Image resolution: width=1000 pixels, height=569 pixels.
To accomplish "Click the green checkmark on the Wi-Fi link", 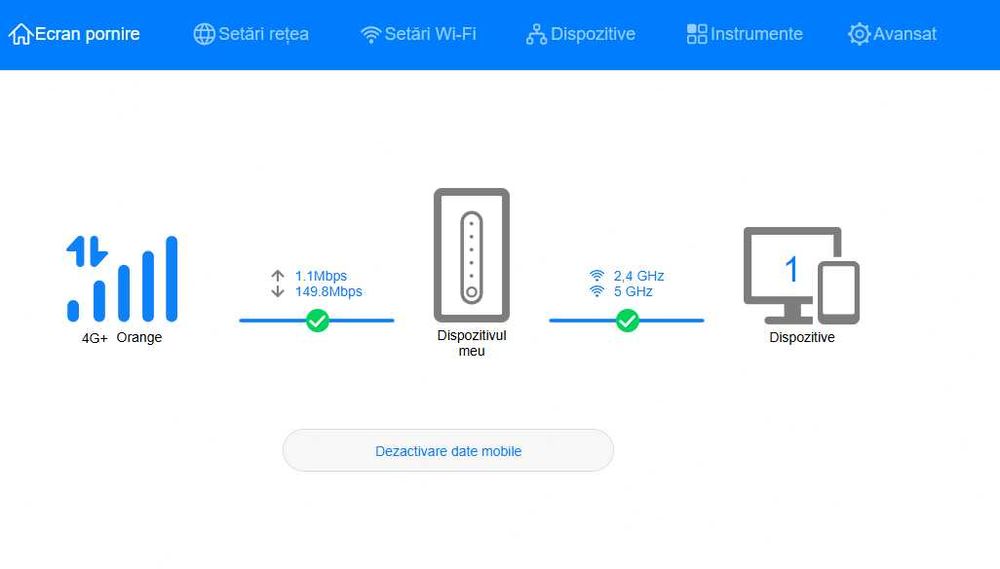I will click(x=627, y=320).
